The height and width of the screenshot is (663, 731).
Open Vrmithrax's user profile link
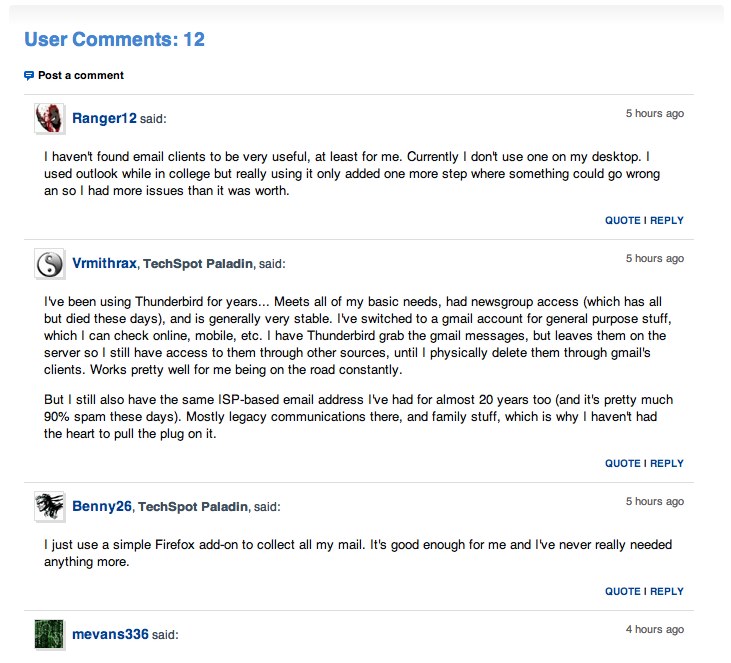pyautogui.click(x=104, y=263)
